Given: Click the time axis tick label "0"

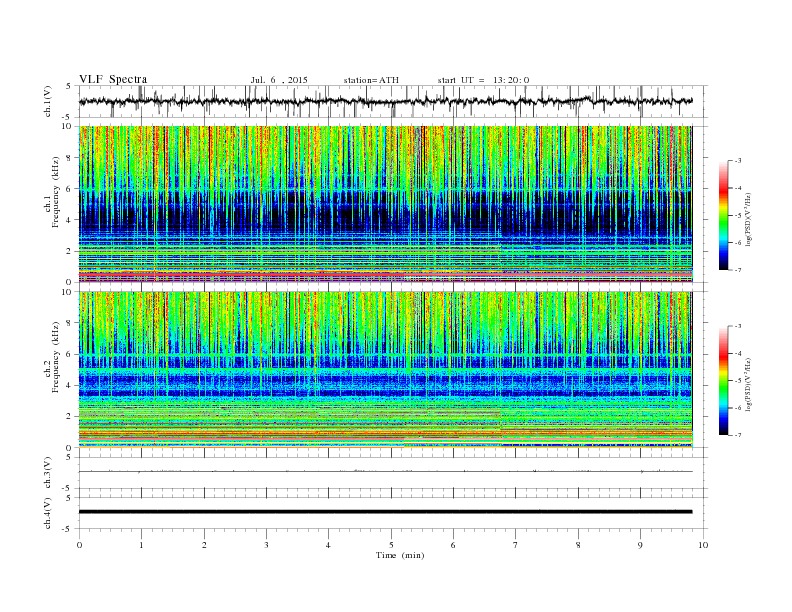Looking at the screenshot, I should [x=79, y=545].
